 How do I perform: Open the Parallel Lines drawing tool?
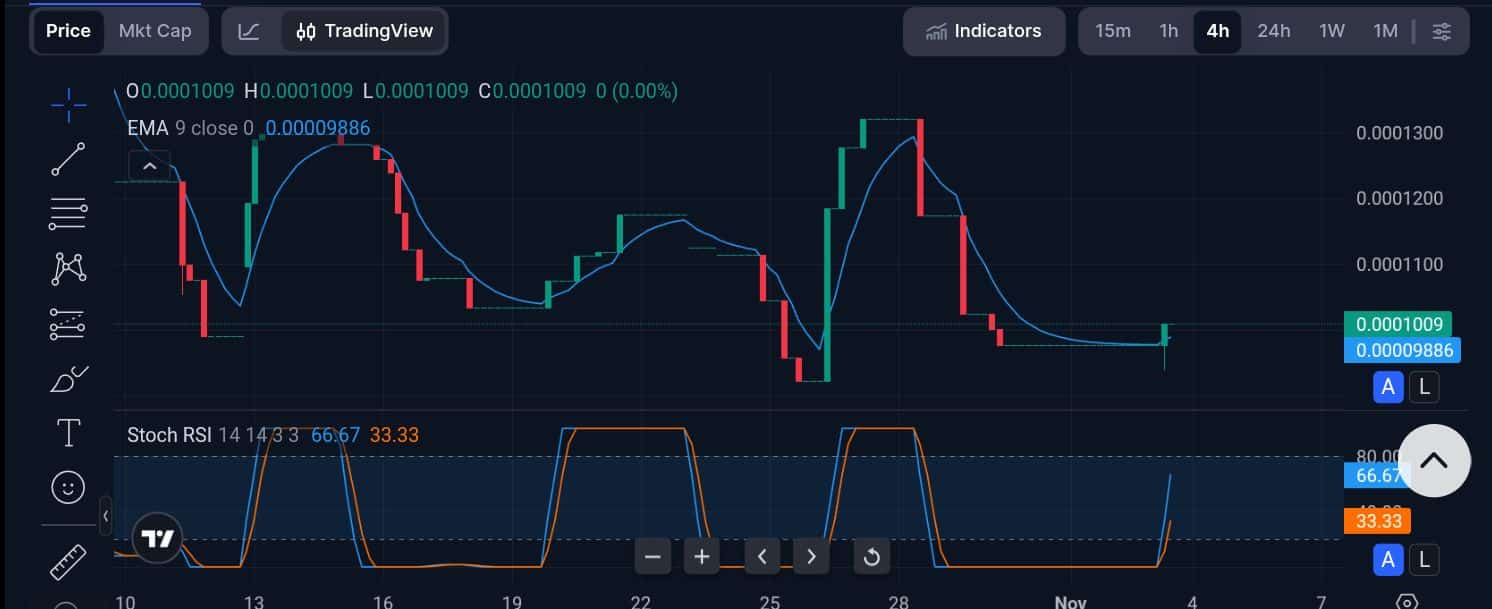(68, 214)
